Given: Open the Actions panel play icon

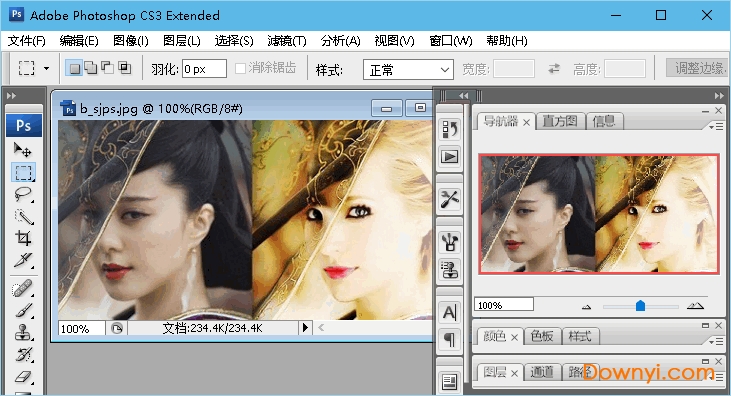Looking at the screenshot, I should [x=449, y=157].
